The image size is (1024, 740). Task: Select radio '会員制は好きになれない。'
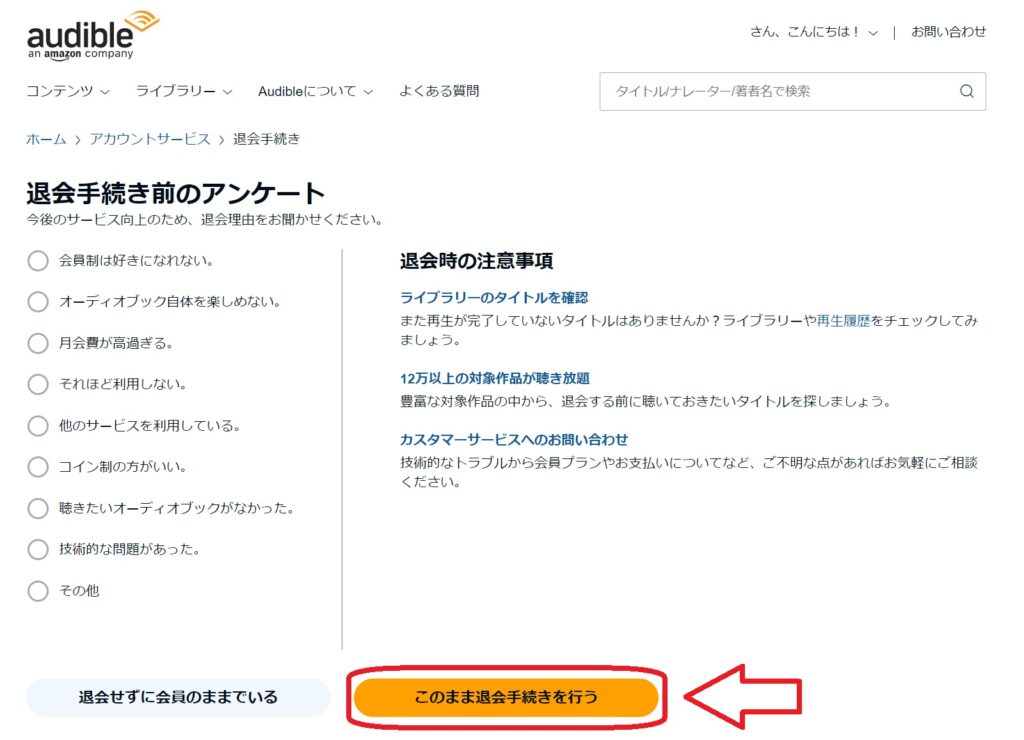[38, 261]
